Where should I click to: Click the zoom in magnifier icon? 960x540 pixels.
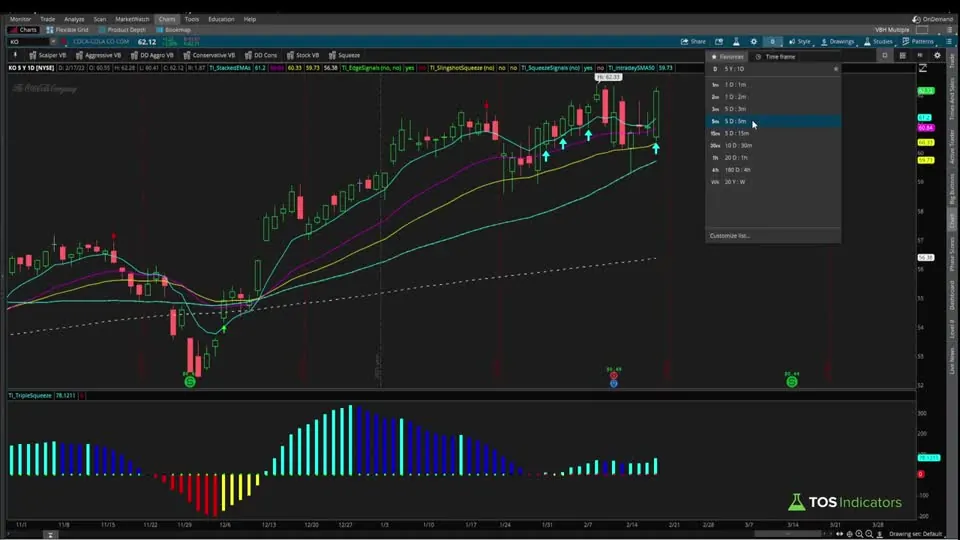[x=859, y=534]
